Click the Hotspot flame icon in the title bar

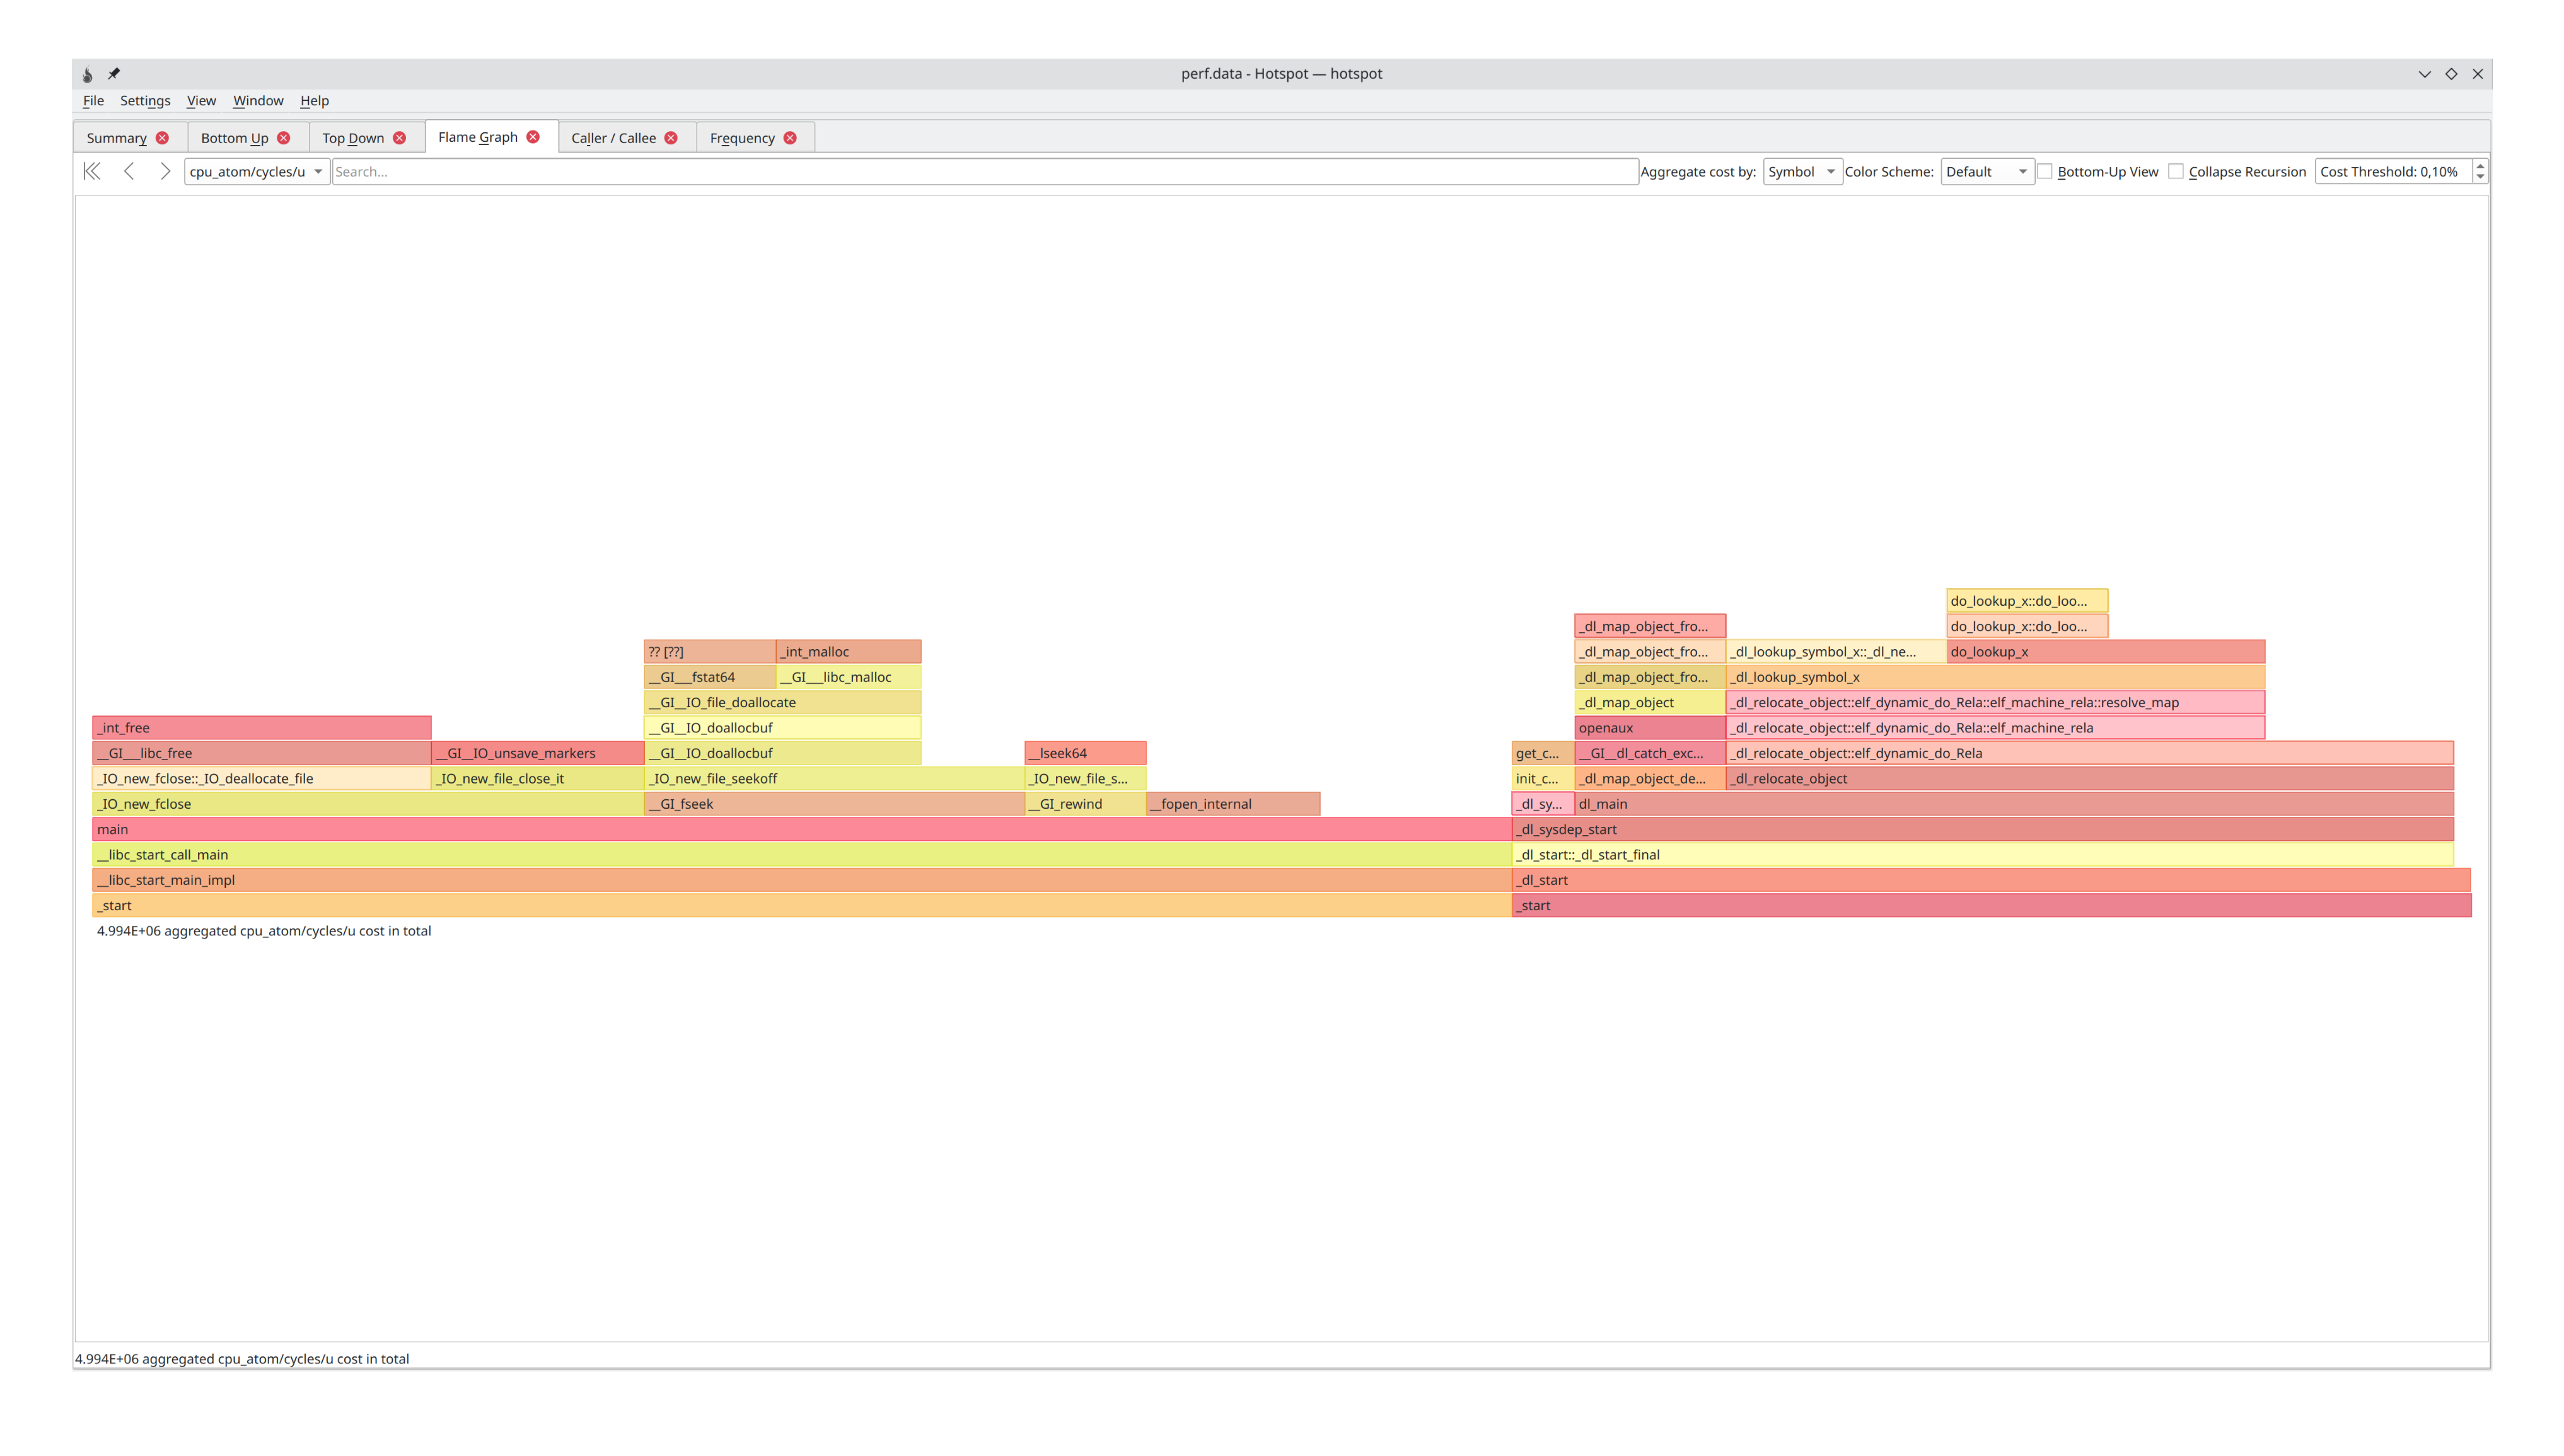tap(87, 74)
